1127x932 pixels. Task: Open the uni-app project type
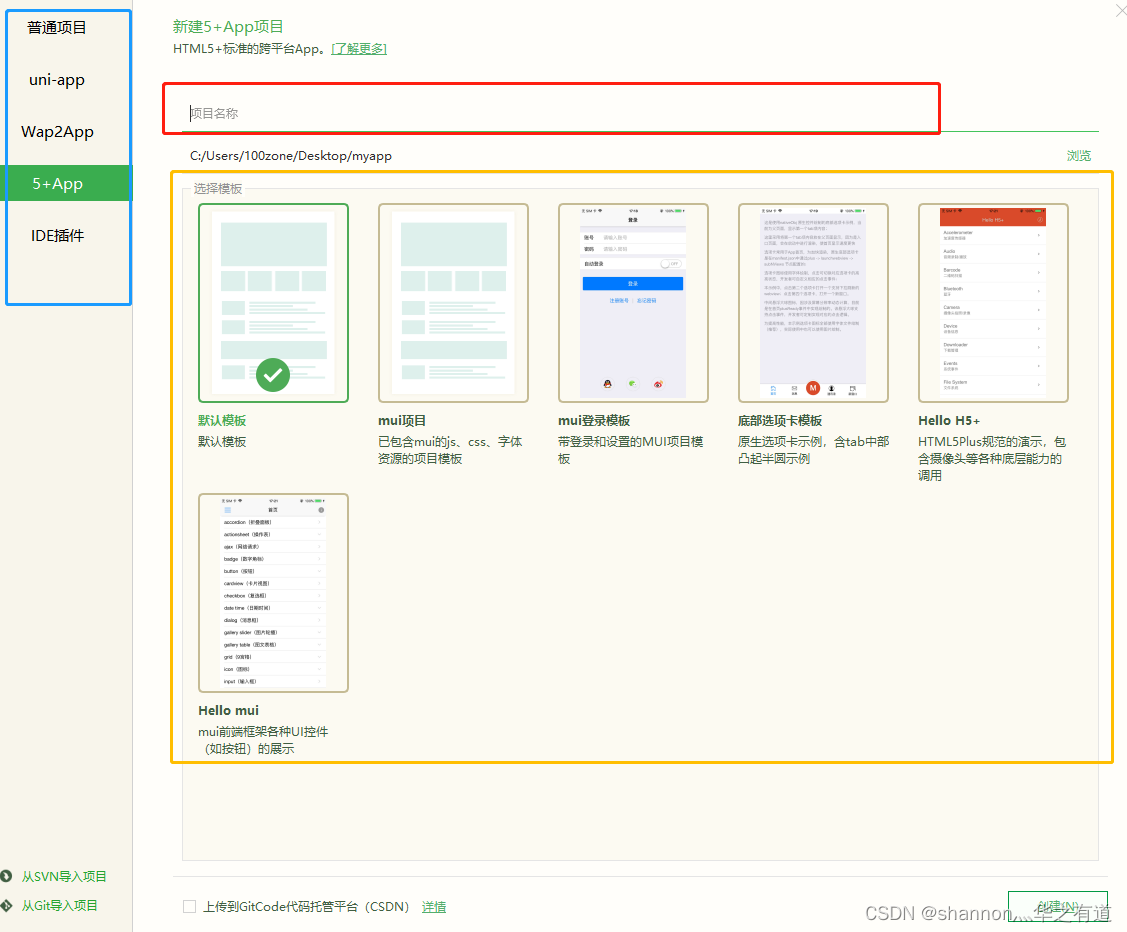tap(57, 79)
